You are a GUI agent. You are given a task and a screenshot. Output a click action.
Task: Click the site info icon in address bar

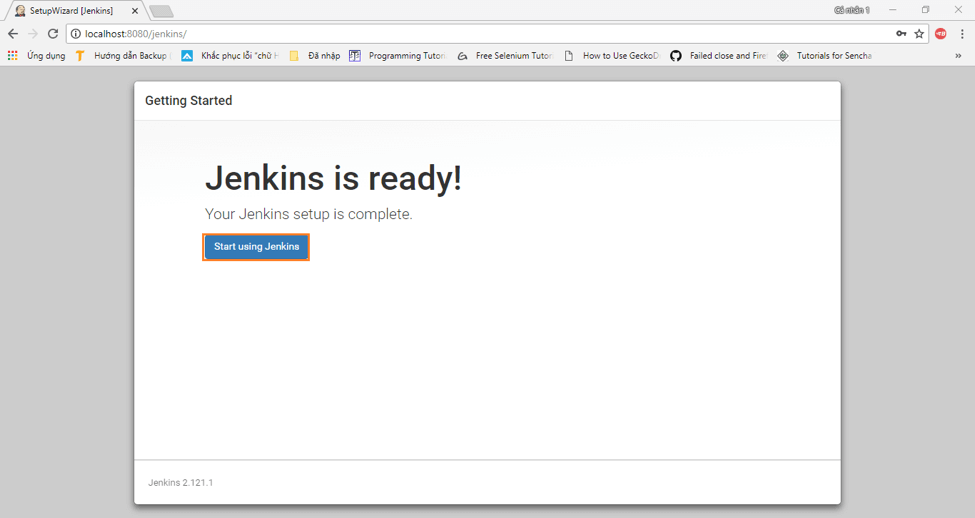[75, 34]
